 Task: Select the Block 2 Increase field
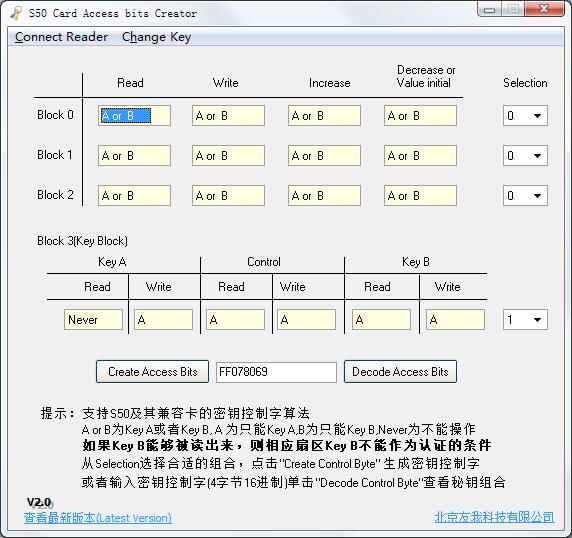pos(324,196)
